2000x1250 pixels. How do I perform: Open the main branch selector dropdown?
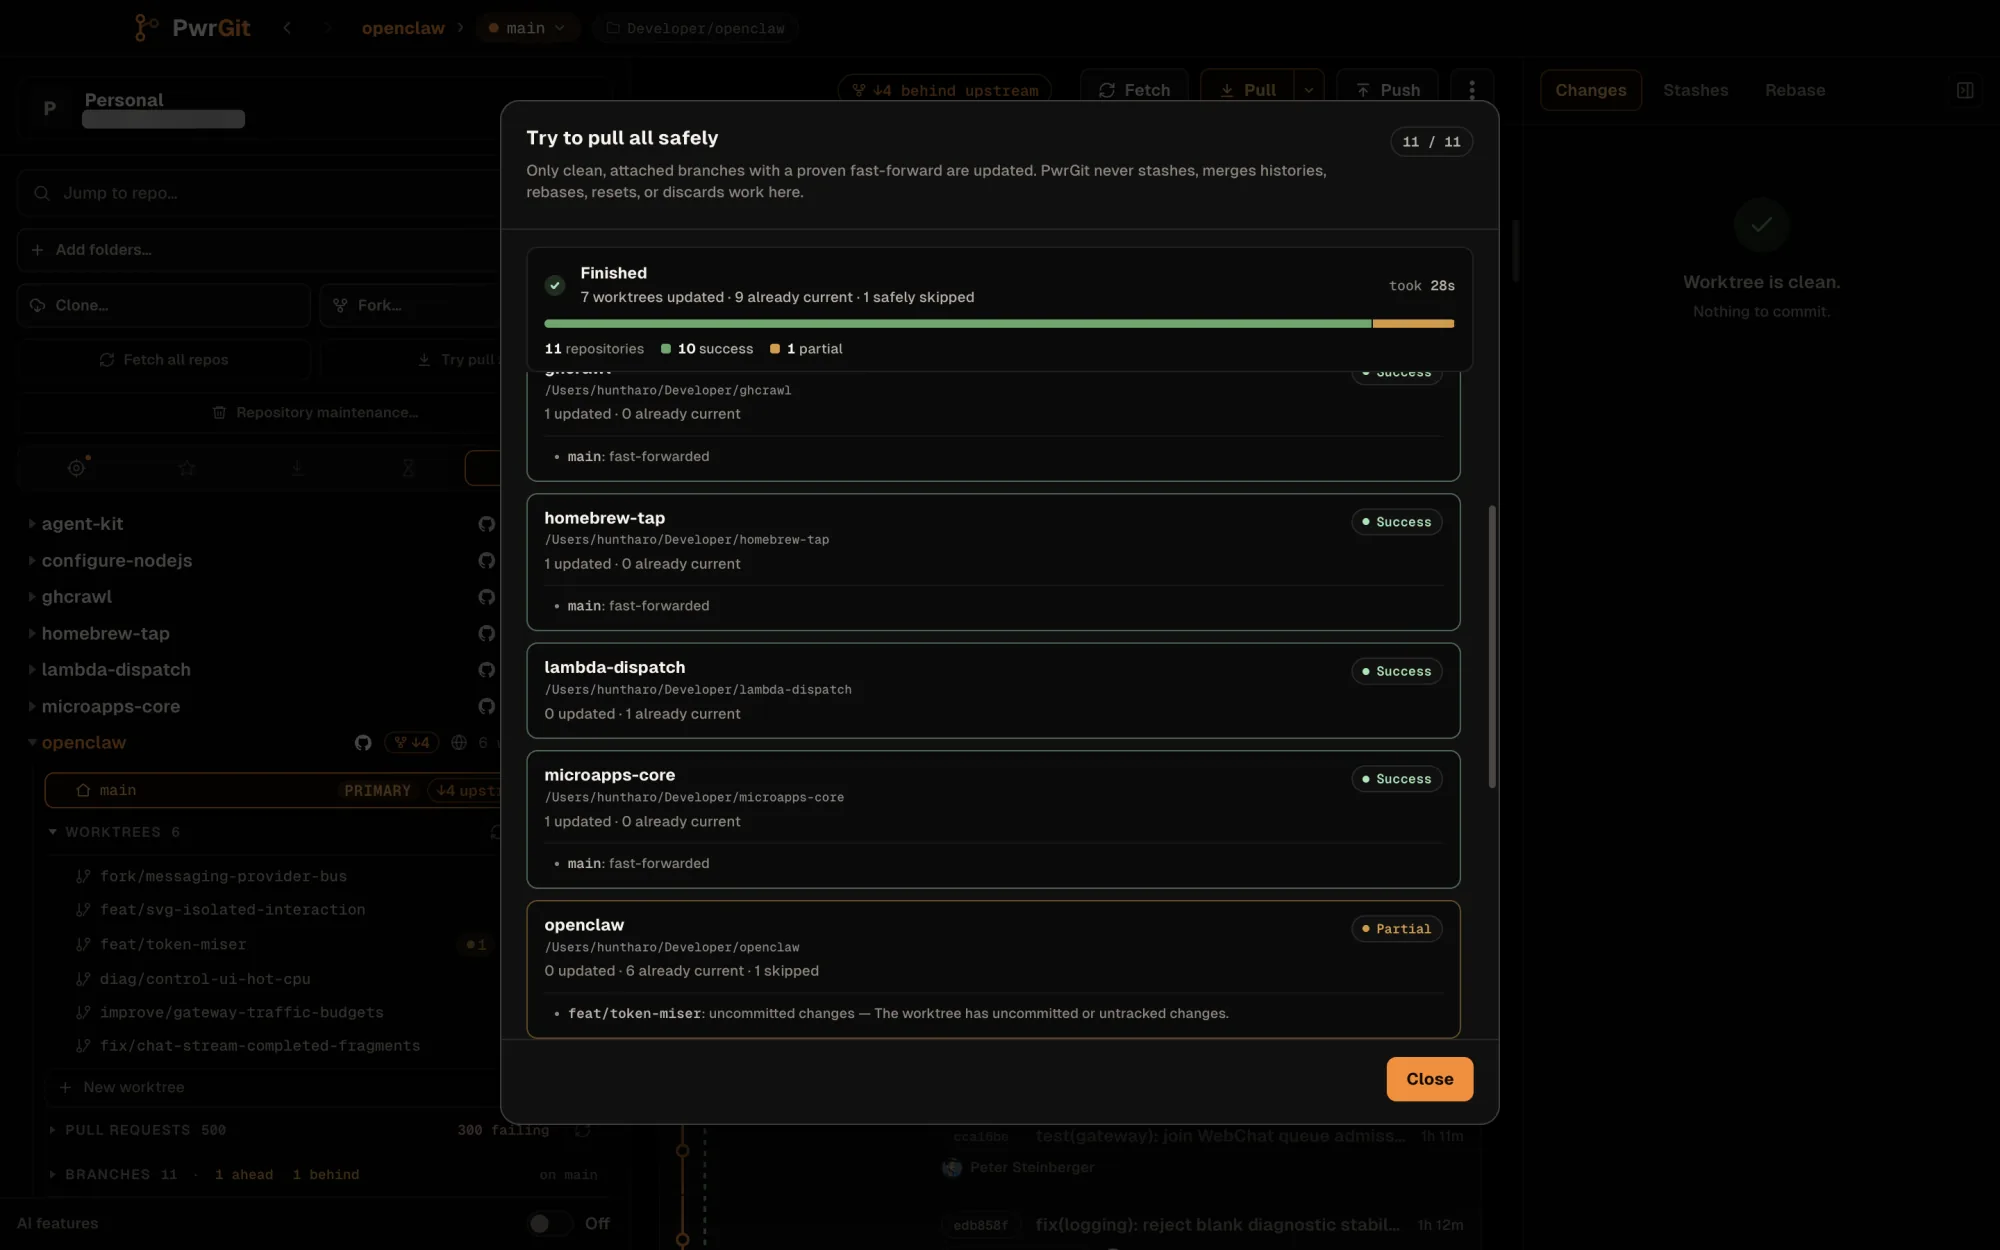525,28
